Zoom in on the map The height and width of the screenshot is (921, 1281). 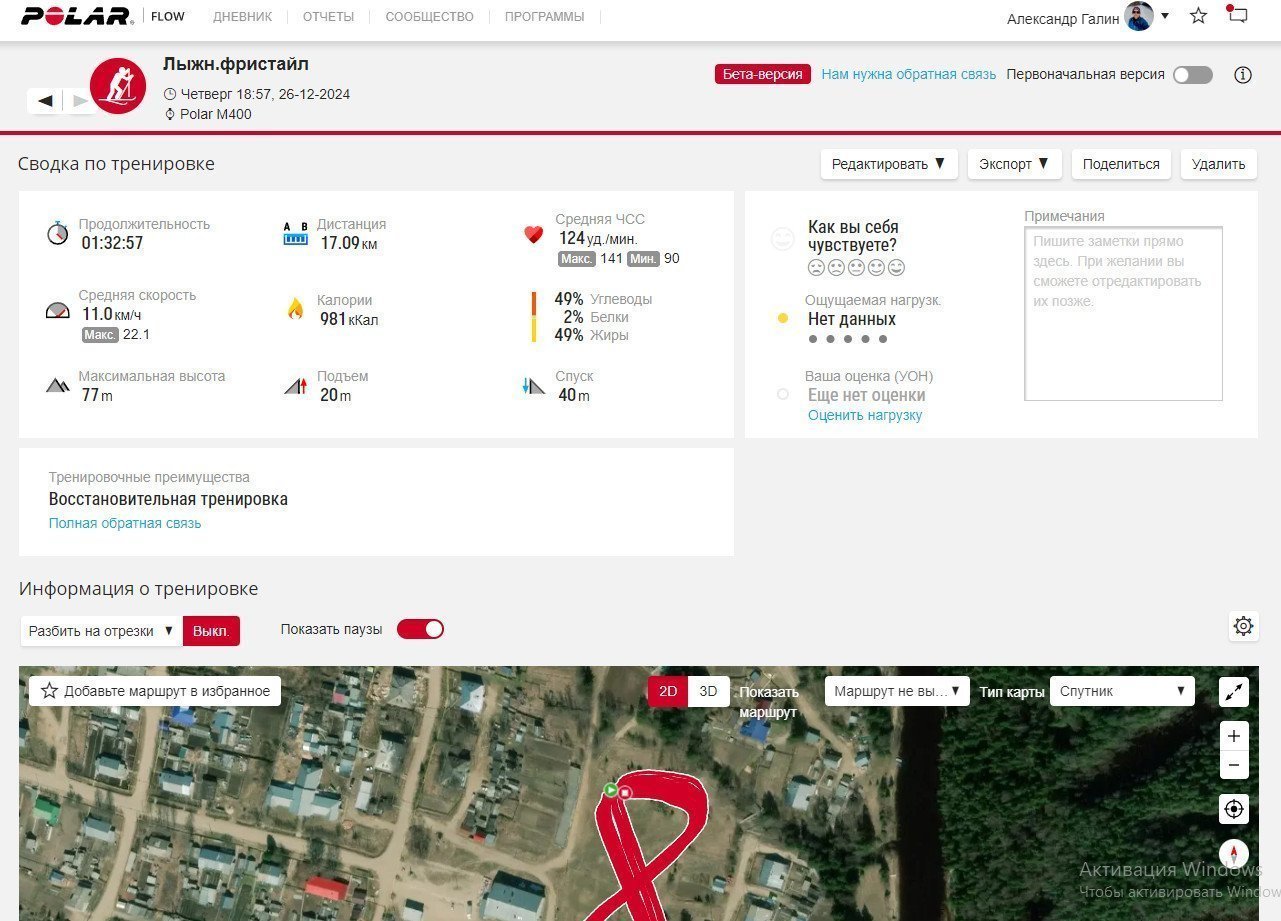coord(1234,736)
